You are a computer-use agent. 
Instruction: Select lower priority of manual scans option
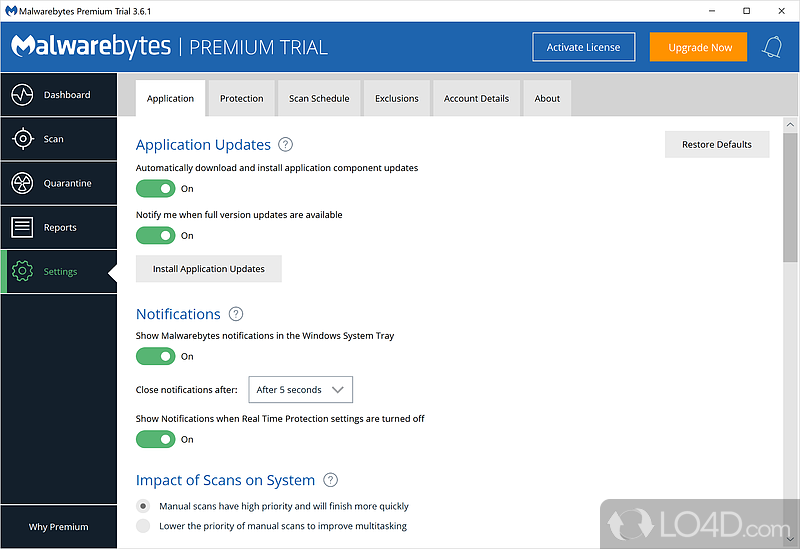143,526
